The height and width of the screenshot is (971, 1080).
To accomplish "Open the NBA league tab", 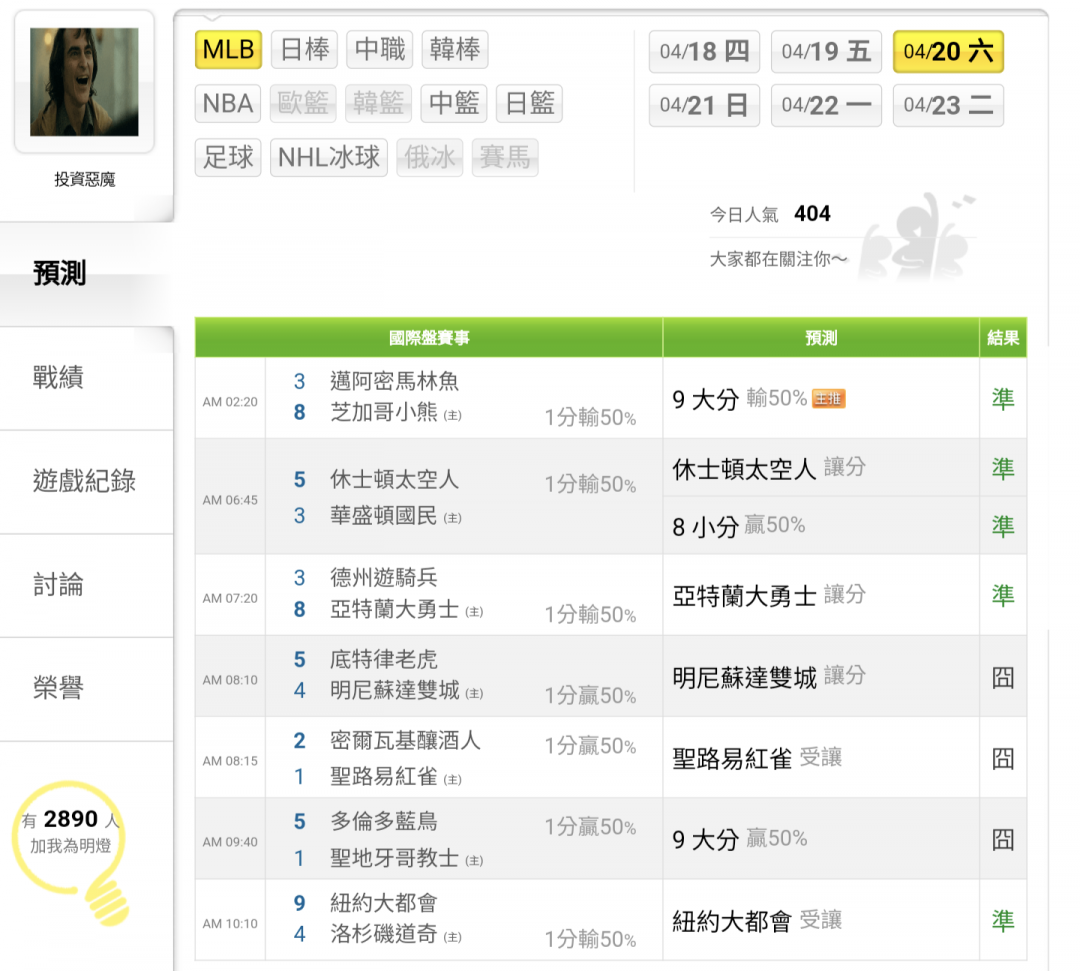I will (x=228, y=103).
